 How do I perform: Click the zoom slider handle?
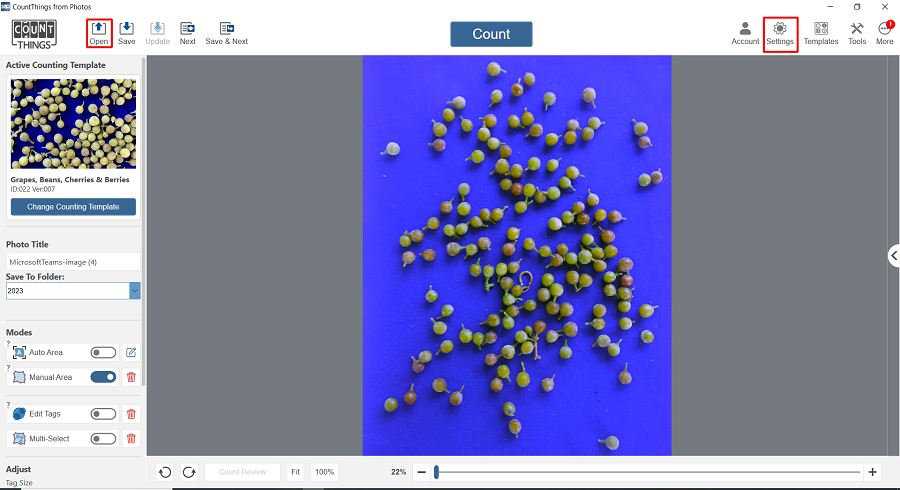tap(436, 472)
